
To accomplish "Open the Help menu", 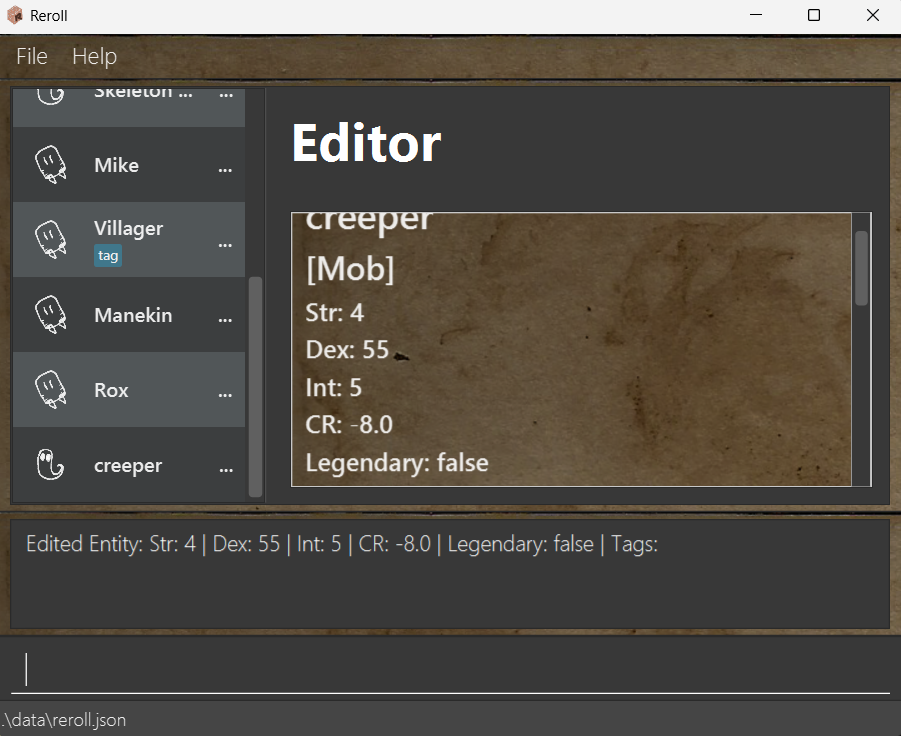I will (x=94, y=56).
